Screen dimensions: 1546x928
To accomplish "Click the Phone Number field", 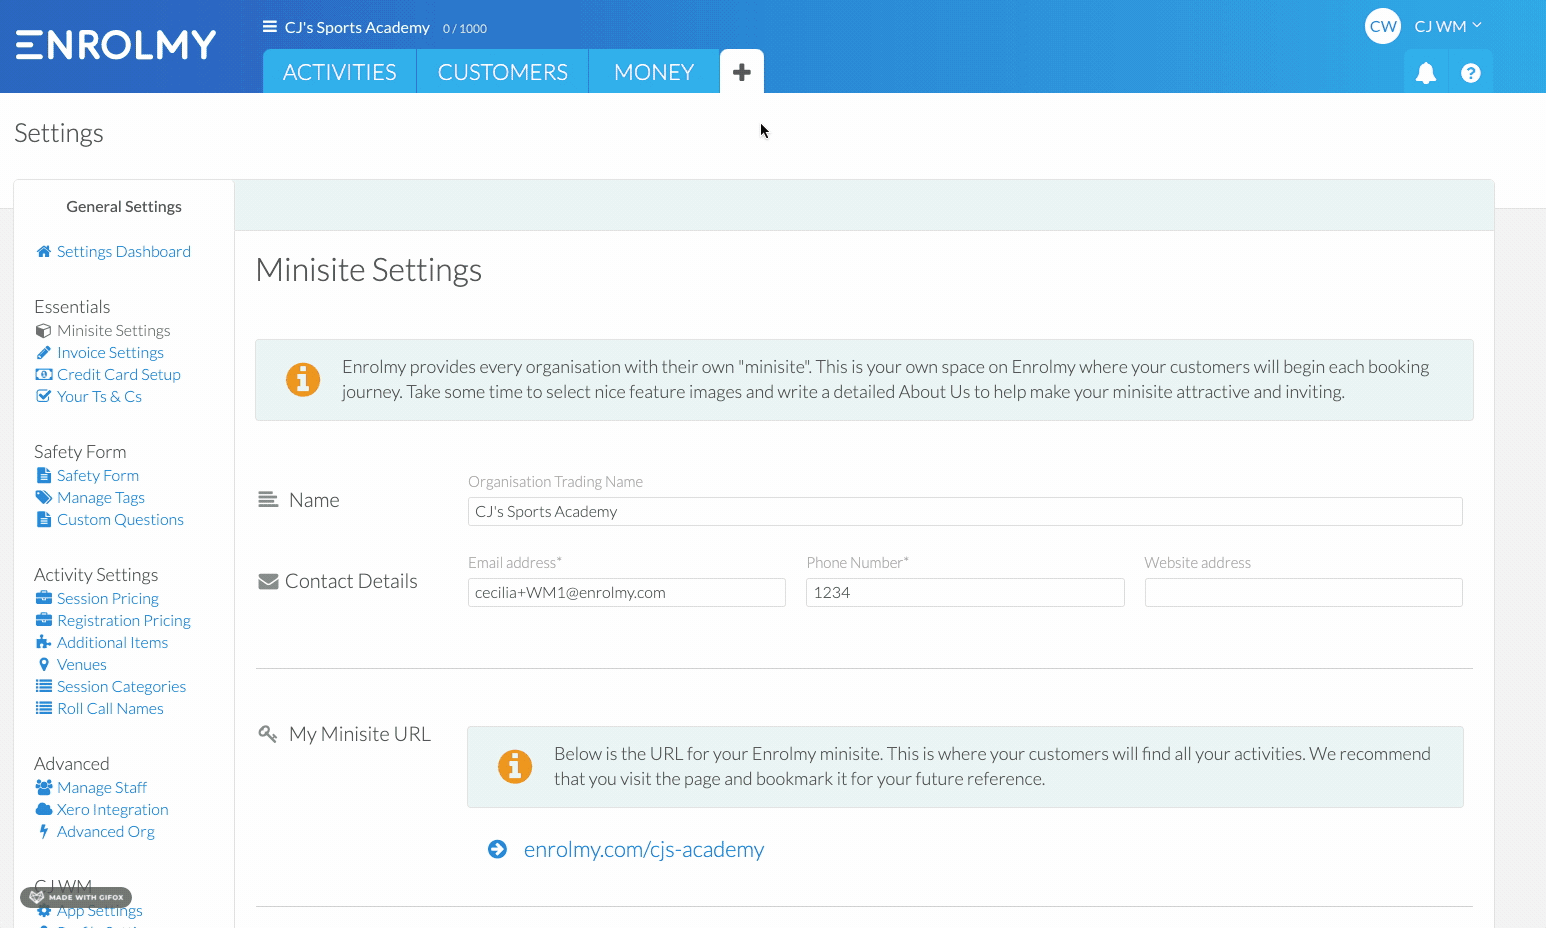I will tap(965, 593).
